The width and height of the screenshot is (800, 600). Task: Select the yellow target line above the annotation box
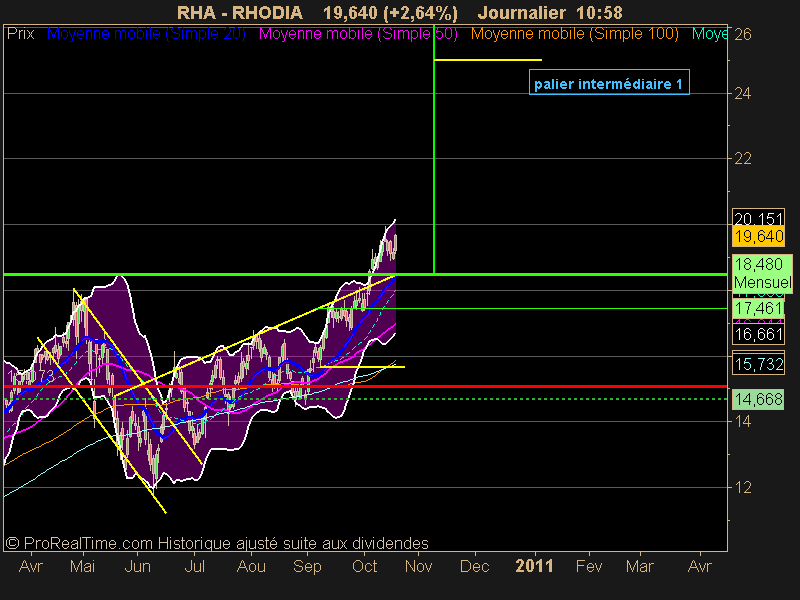click(488, 60)
